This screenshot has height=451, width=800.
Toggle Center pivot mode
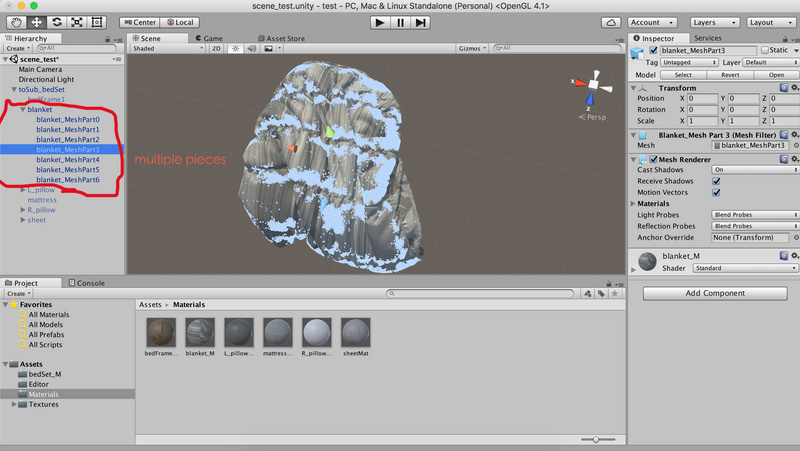click(140, 22)
